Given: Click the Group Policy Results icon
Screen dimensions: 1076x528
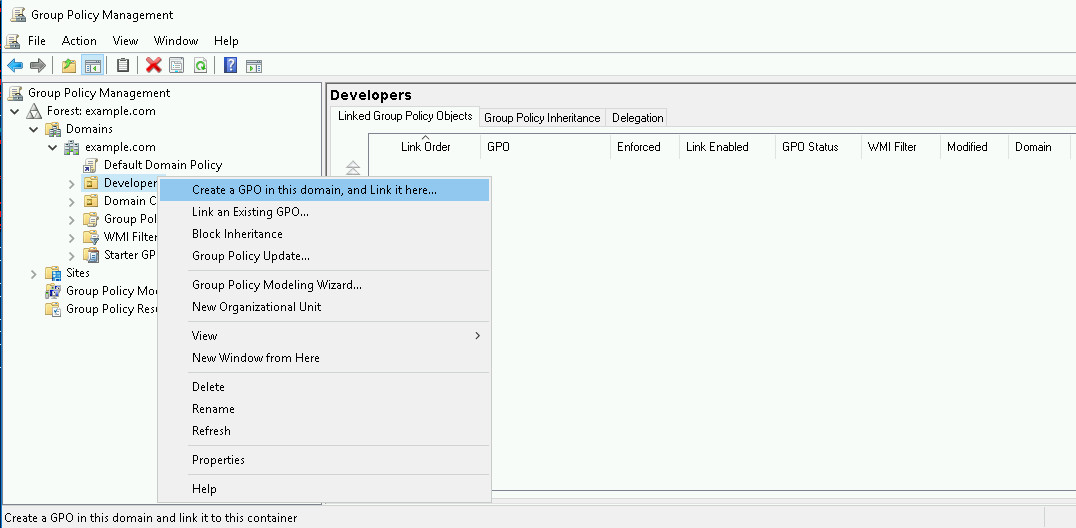Looking at the screenshot, I should (53, 309).
